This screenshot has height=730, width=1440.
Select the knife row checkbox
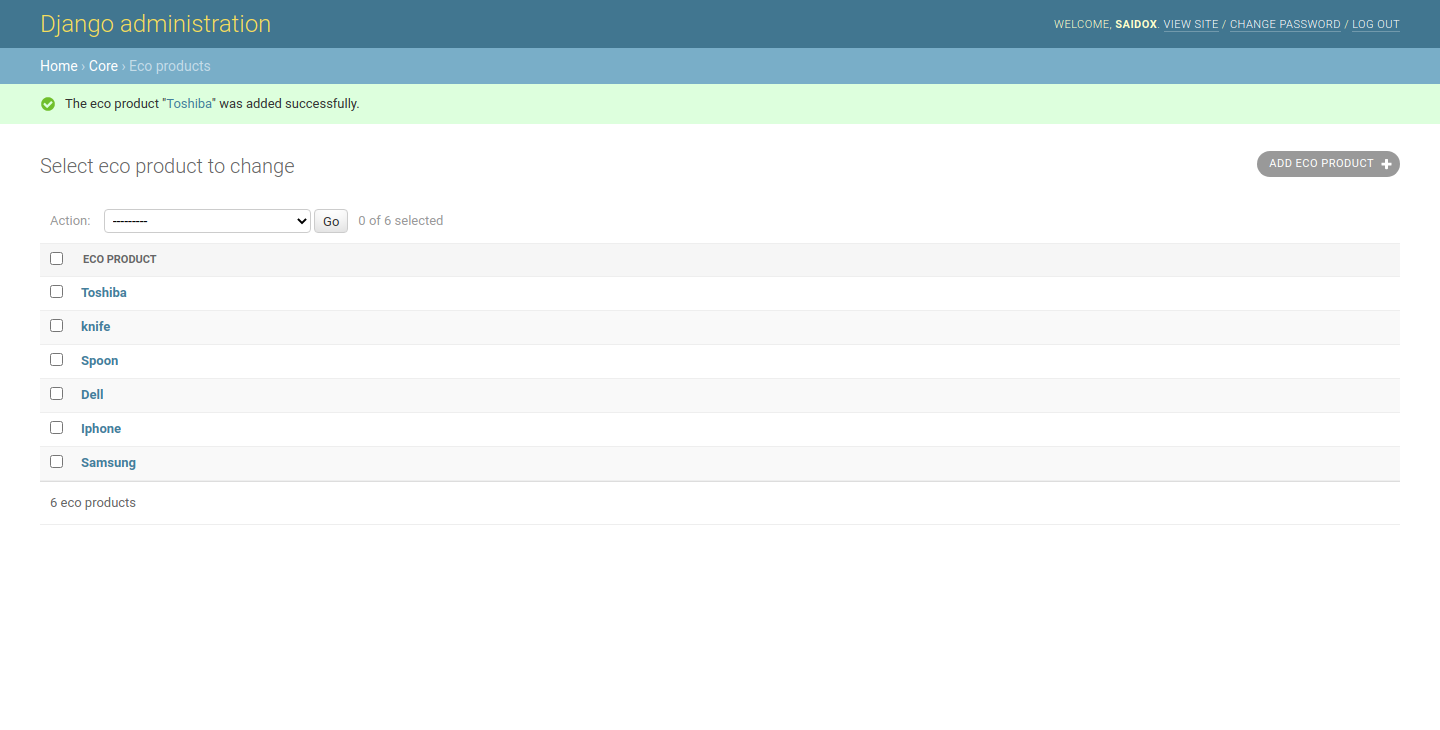pos(57,326)
